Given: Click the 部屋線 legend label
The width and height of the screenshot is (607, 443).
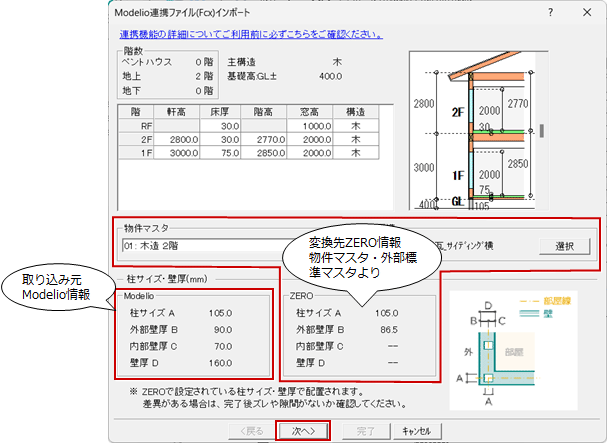Looking at the screenshot, I should [x=557, y=301].
